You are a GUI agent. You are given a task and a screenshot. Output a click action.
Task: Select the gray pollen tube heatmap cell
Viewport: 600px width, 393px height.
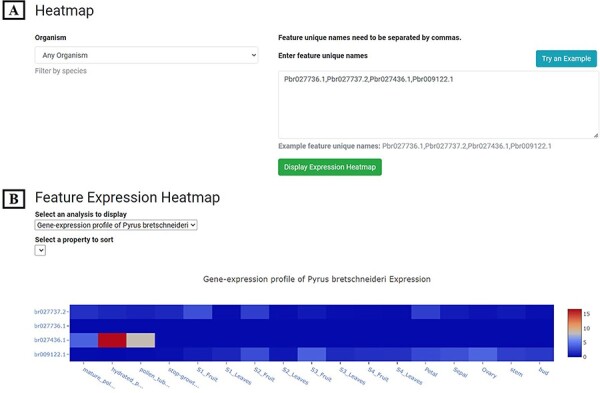point(140,340)
